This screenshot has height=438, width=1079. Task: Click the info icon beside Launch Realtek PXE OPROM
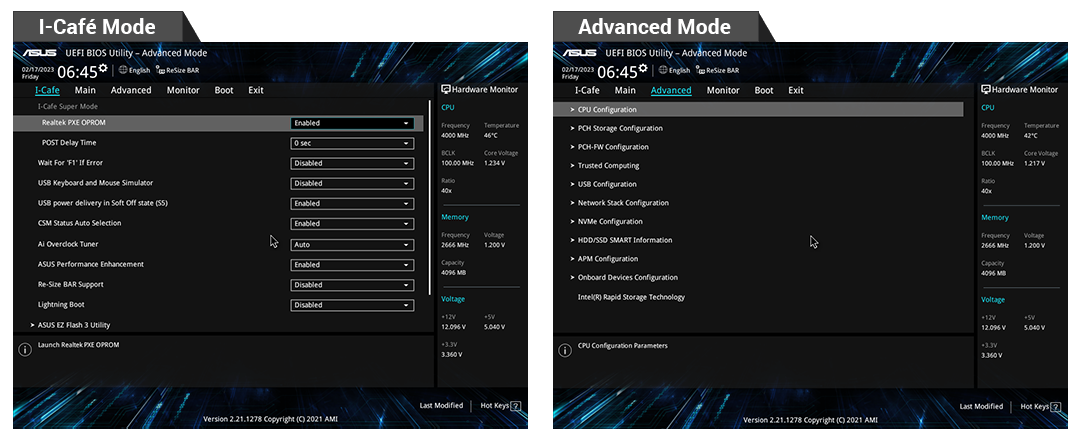(x=25, y=350)
